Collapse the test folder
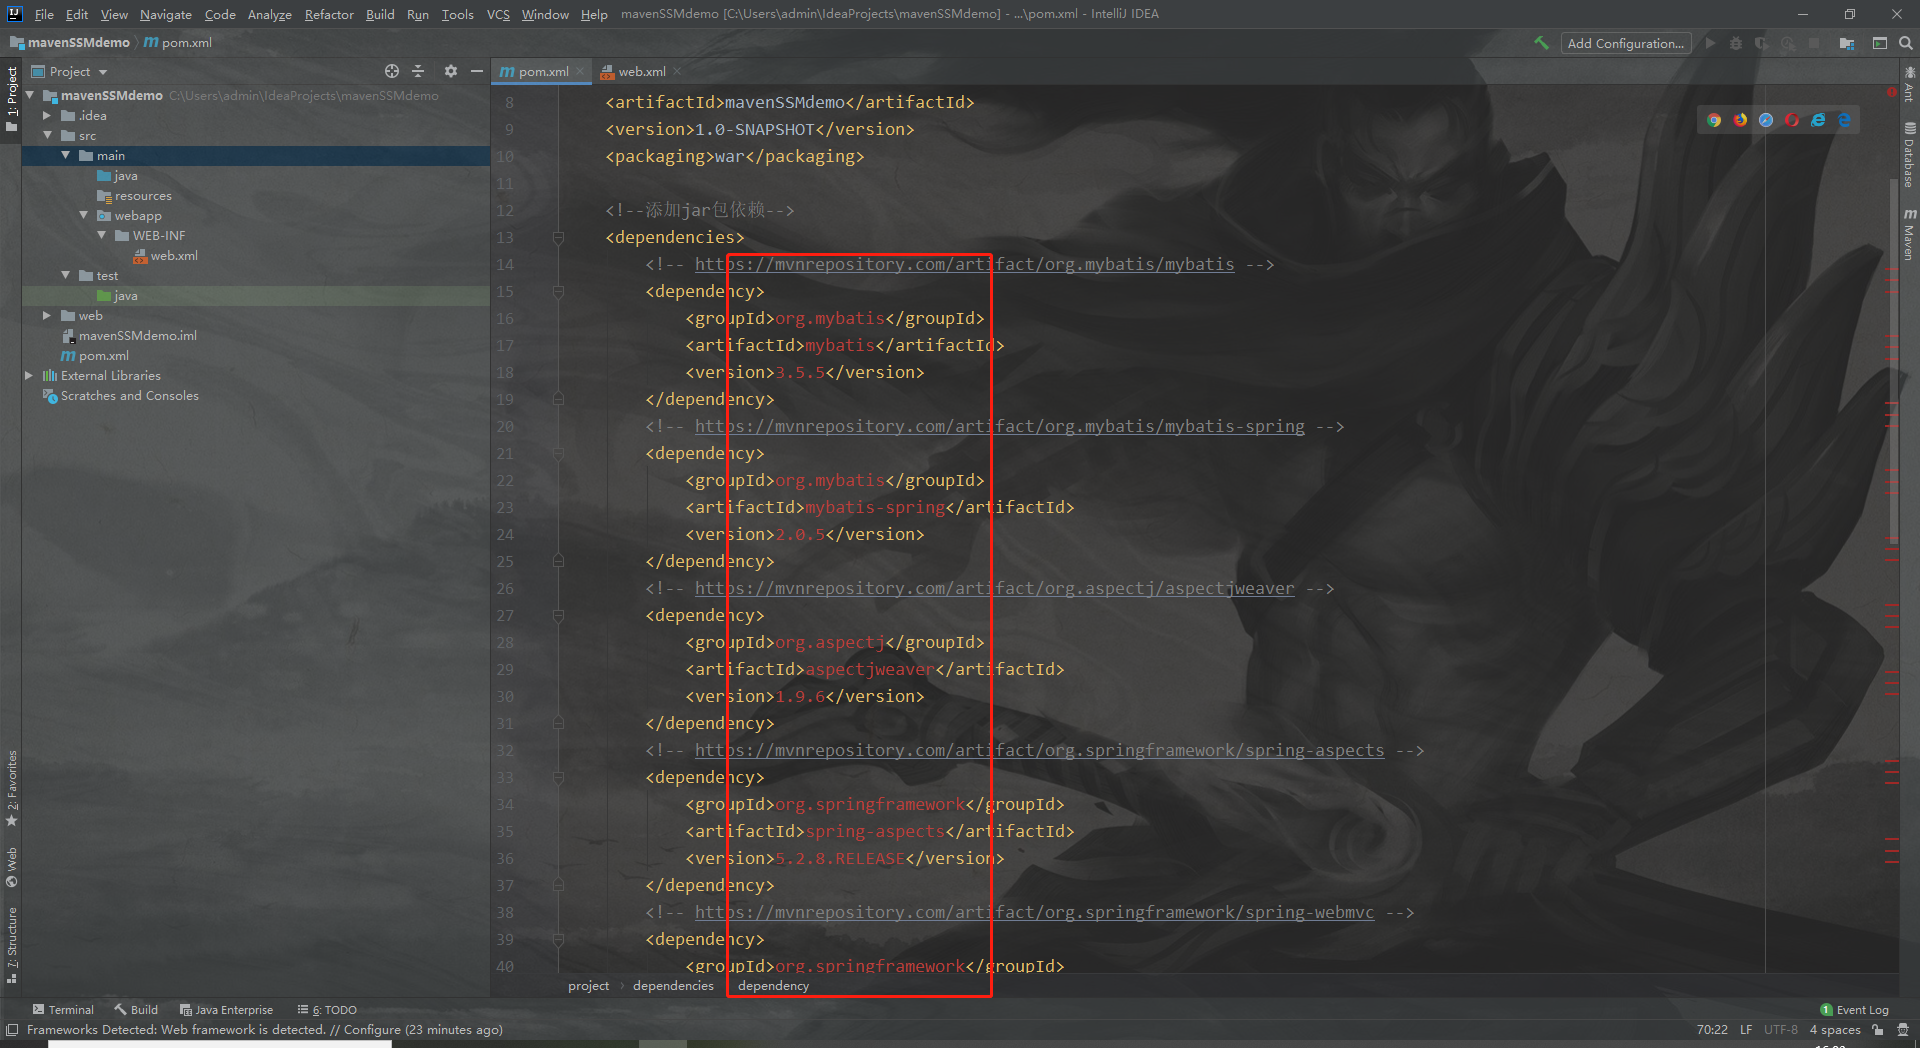 tap(66, 275)
